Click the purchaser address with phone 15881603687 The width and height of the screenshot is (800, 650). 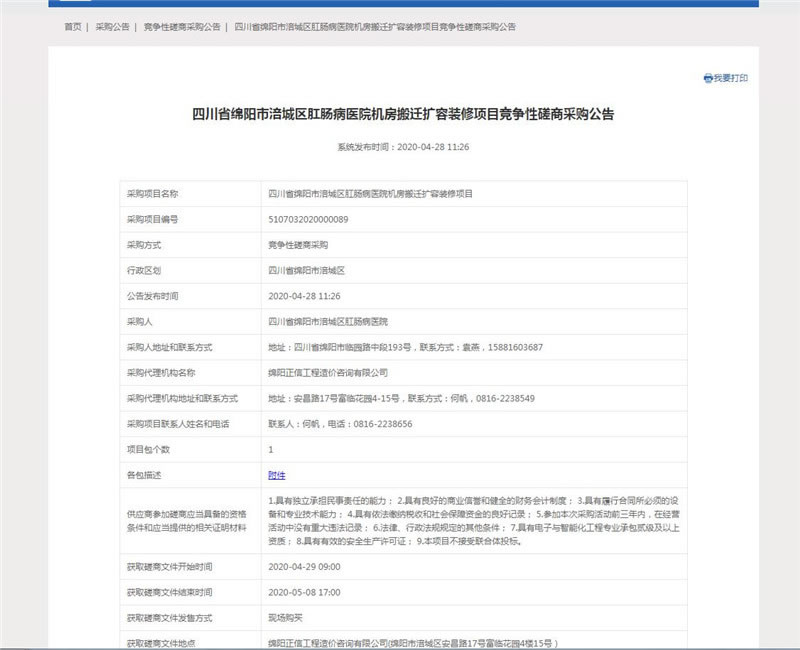406,347
